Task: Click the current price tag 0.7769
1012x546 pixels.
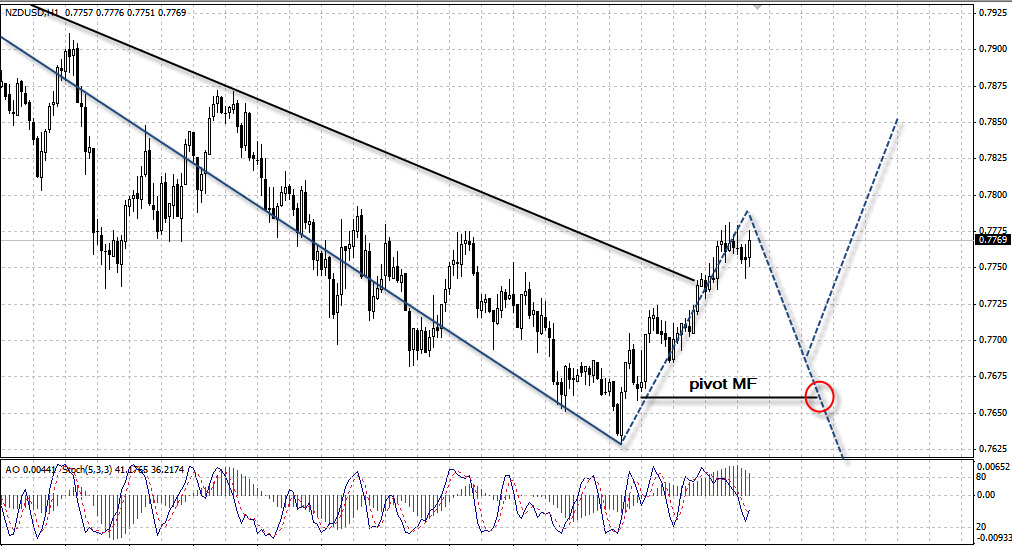Action: (x=991, y=239)
